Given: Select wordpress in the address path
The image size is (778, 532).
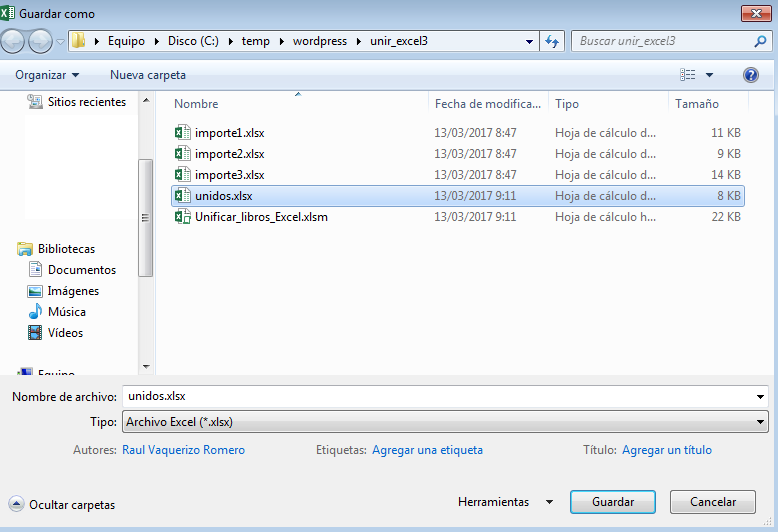Looking at the screenshot, I should pyautogui.click(x=320, y=41).
